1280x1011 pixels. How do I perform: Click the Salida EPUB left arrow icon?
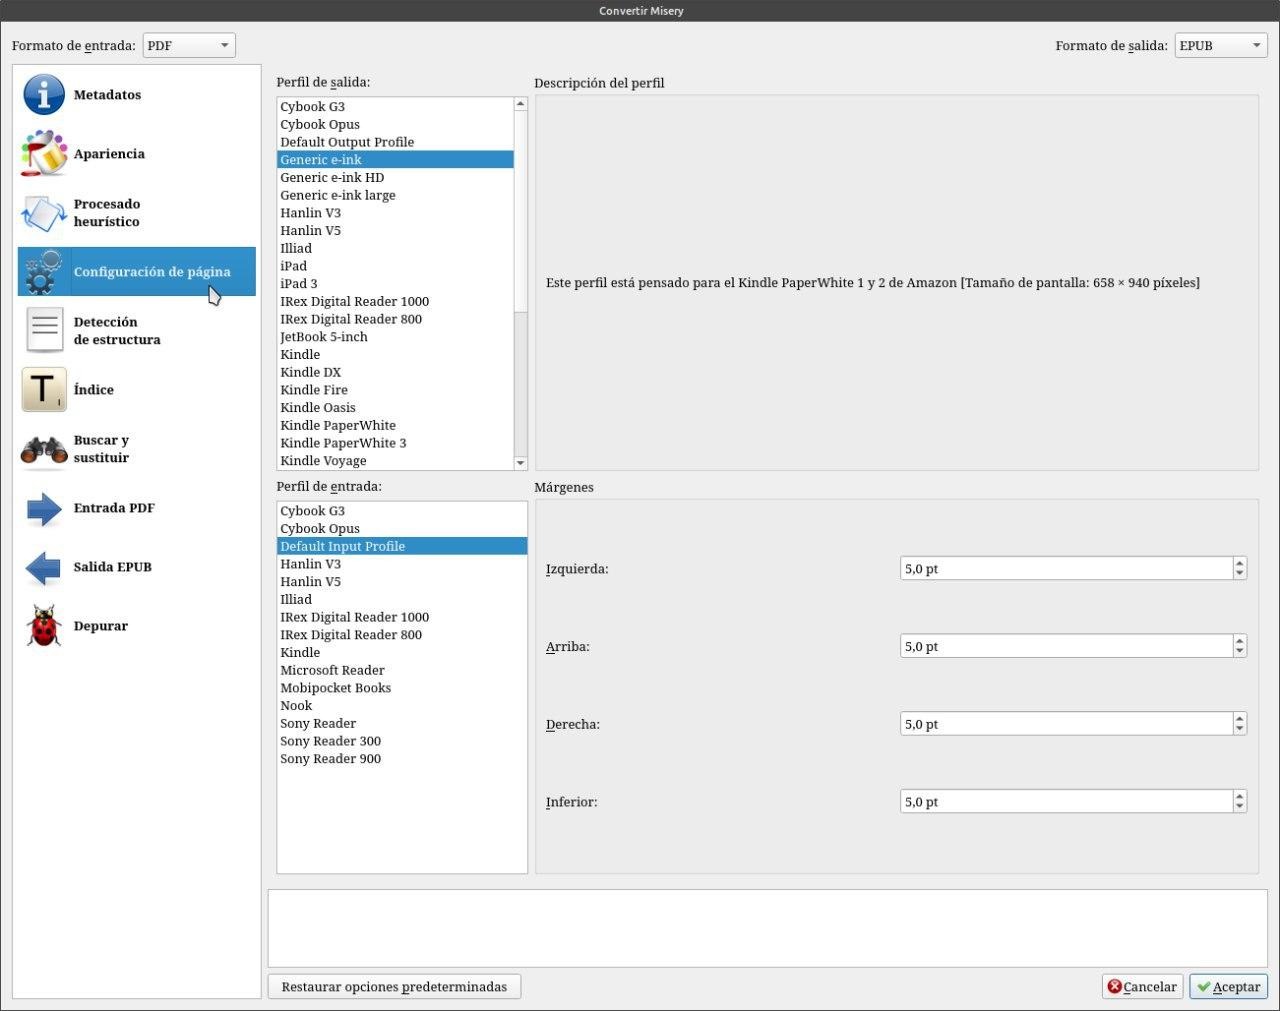(x=44, y=567)
